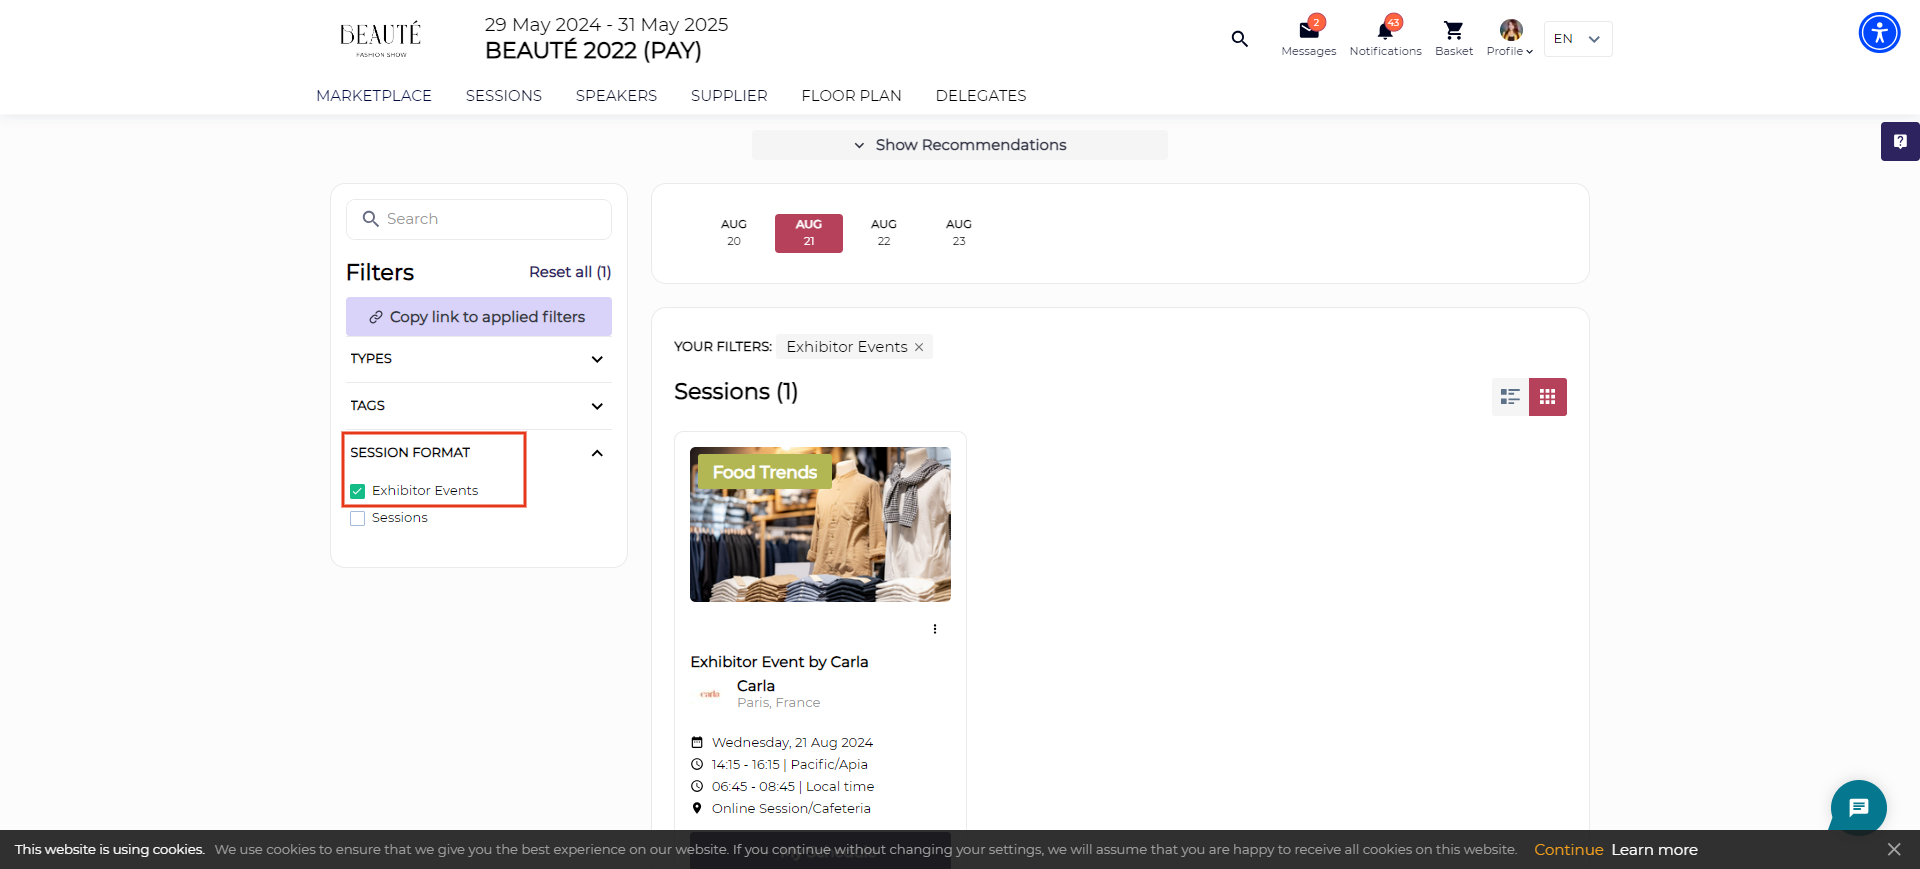
Task: Open the Exhibitor Event by Carla title
Action: [779, 662]
